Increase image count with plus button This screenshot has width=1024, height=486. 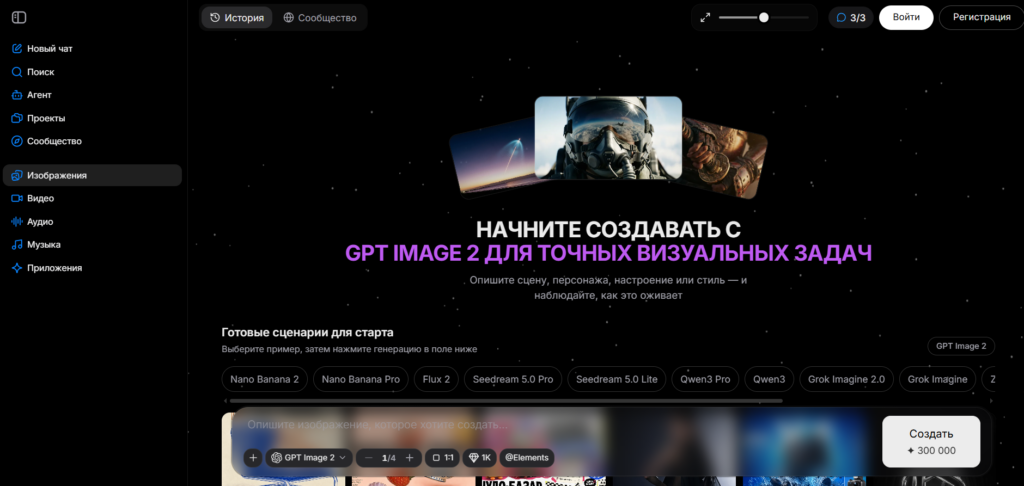pos(409,458)
